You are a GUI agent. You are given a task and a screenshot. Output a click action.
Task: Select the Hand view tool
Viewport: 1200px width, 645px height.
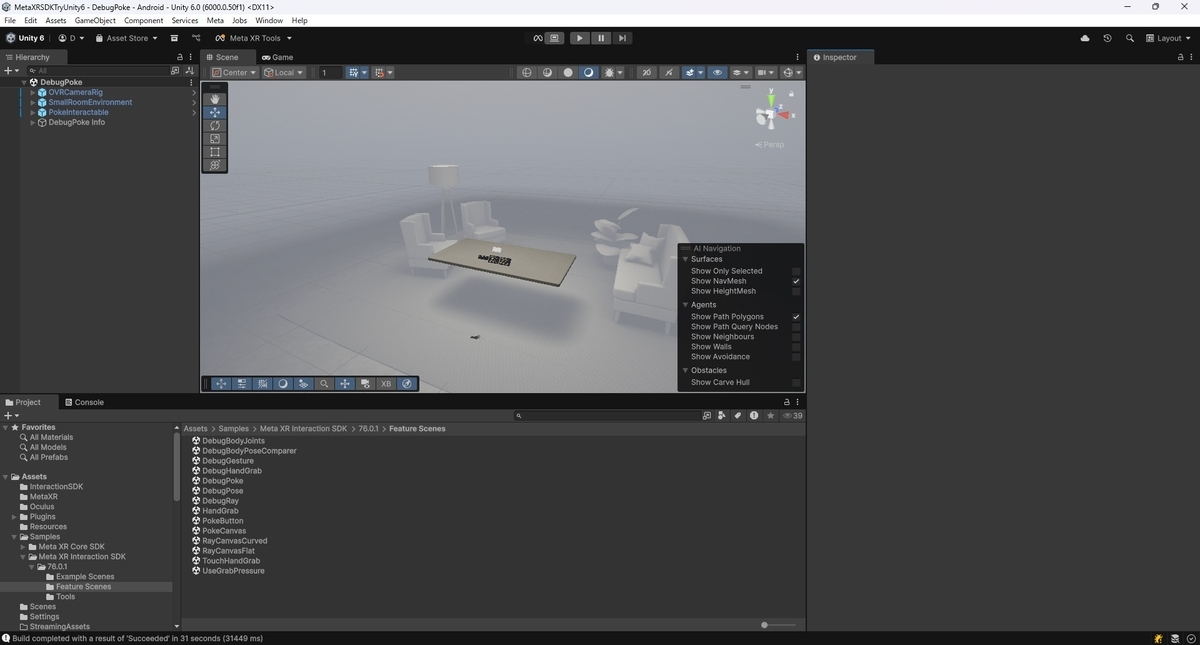point(215,99)
